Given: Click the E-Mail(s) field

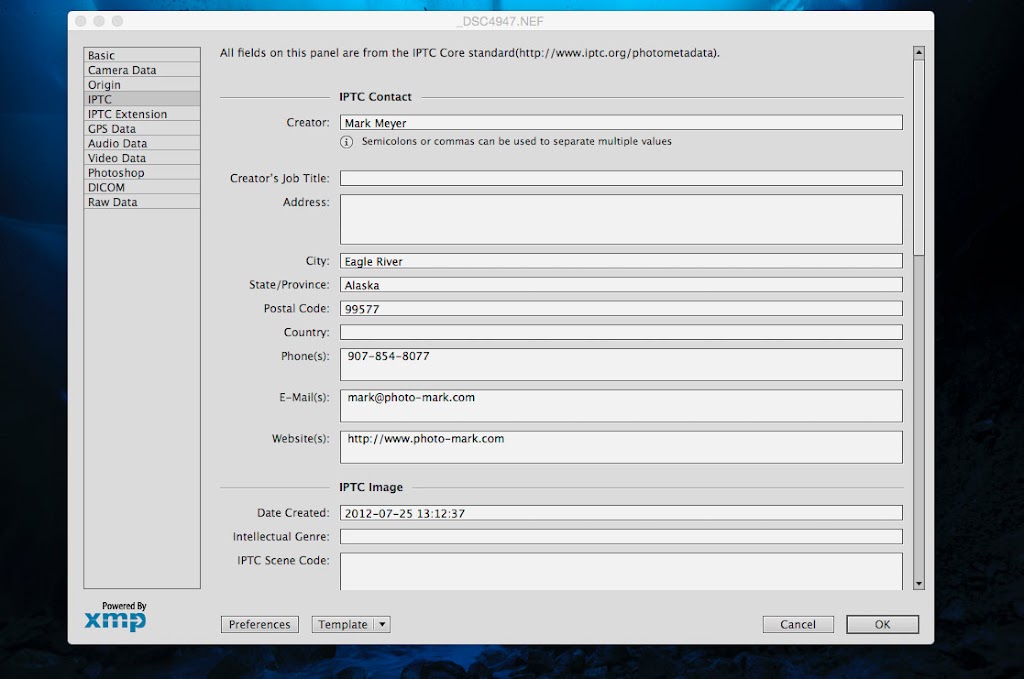Looking at the screenshot, I should pyautogui.click(x=621, y=405).
